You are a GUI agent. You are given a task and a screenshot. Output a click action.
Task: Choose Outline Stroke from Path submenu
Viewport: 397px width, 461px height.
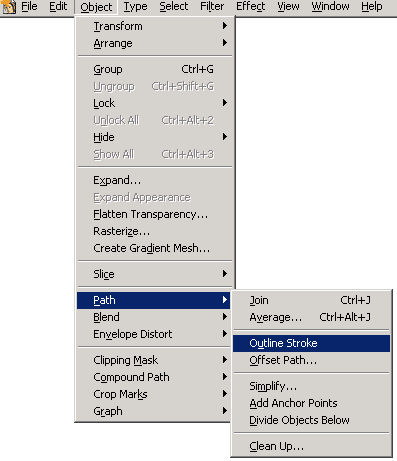tap(311, 343)
